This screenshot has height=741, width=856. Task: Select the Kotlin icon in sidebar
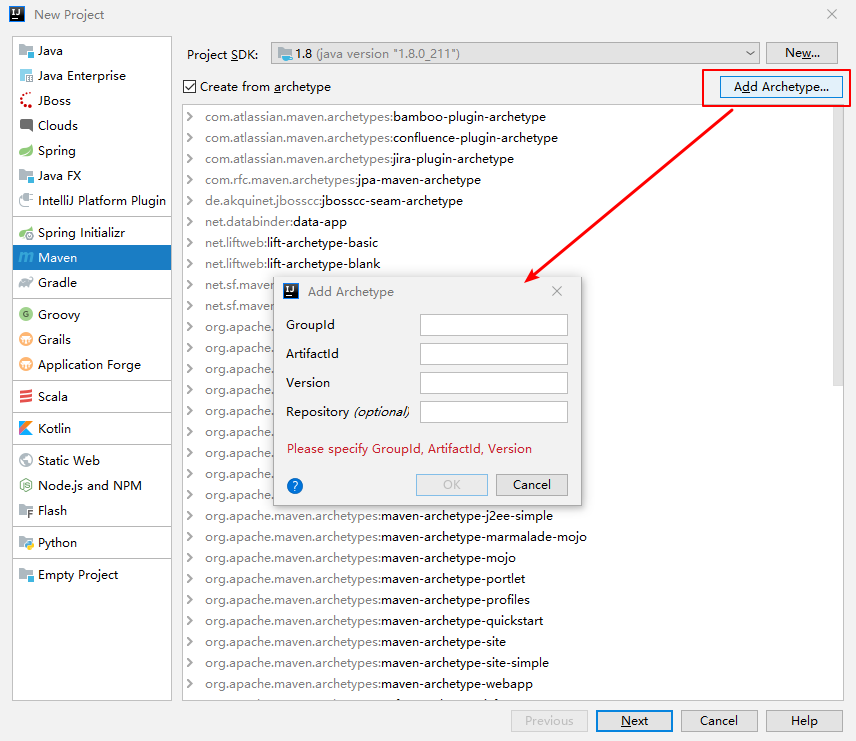27,429
